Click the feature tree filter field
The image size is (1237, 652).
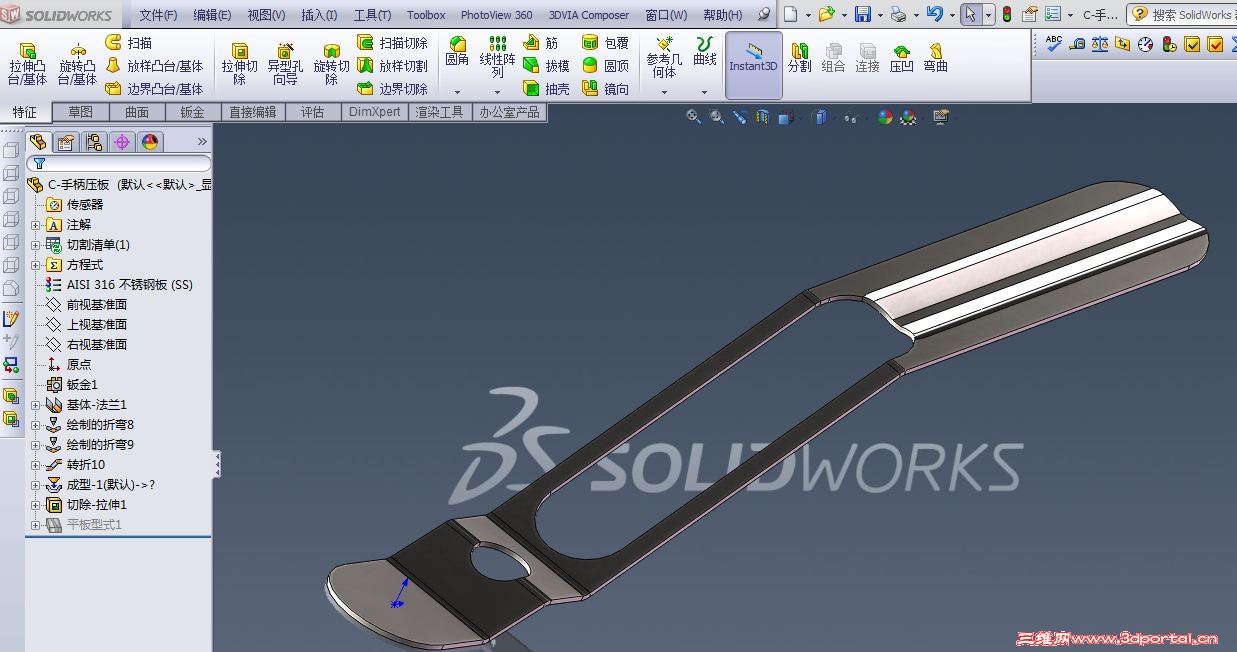coord(119,163)
